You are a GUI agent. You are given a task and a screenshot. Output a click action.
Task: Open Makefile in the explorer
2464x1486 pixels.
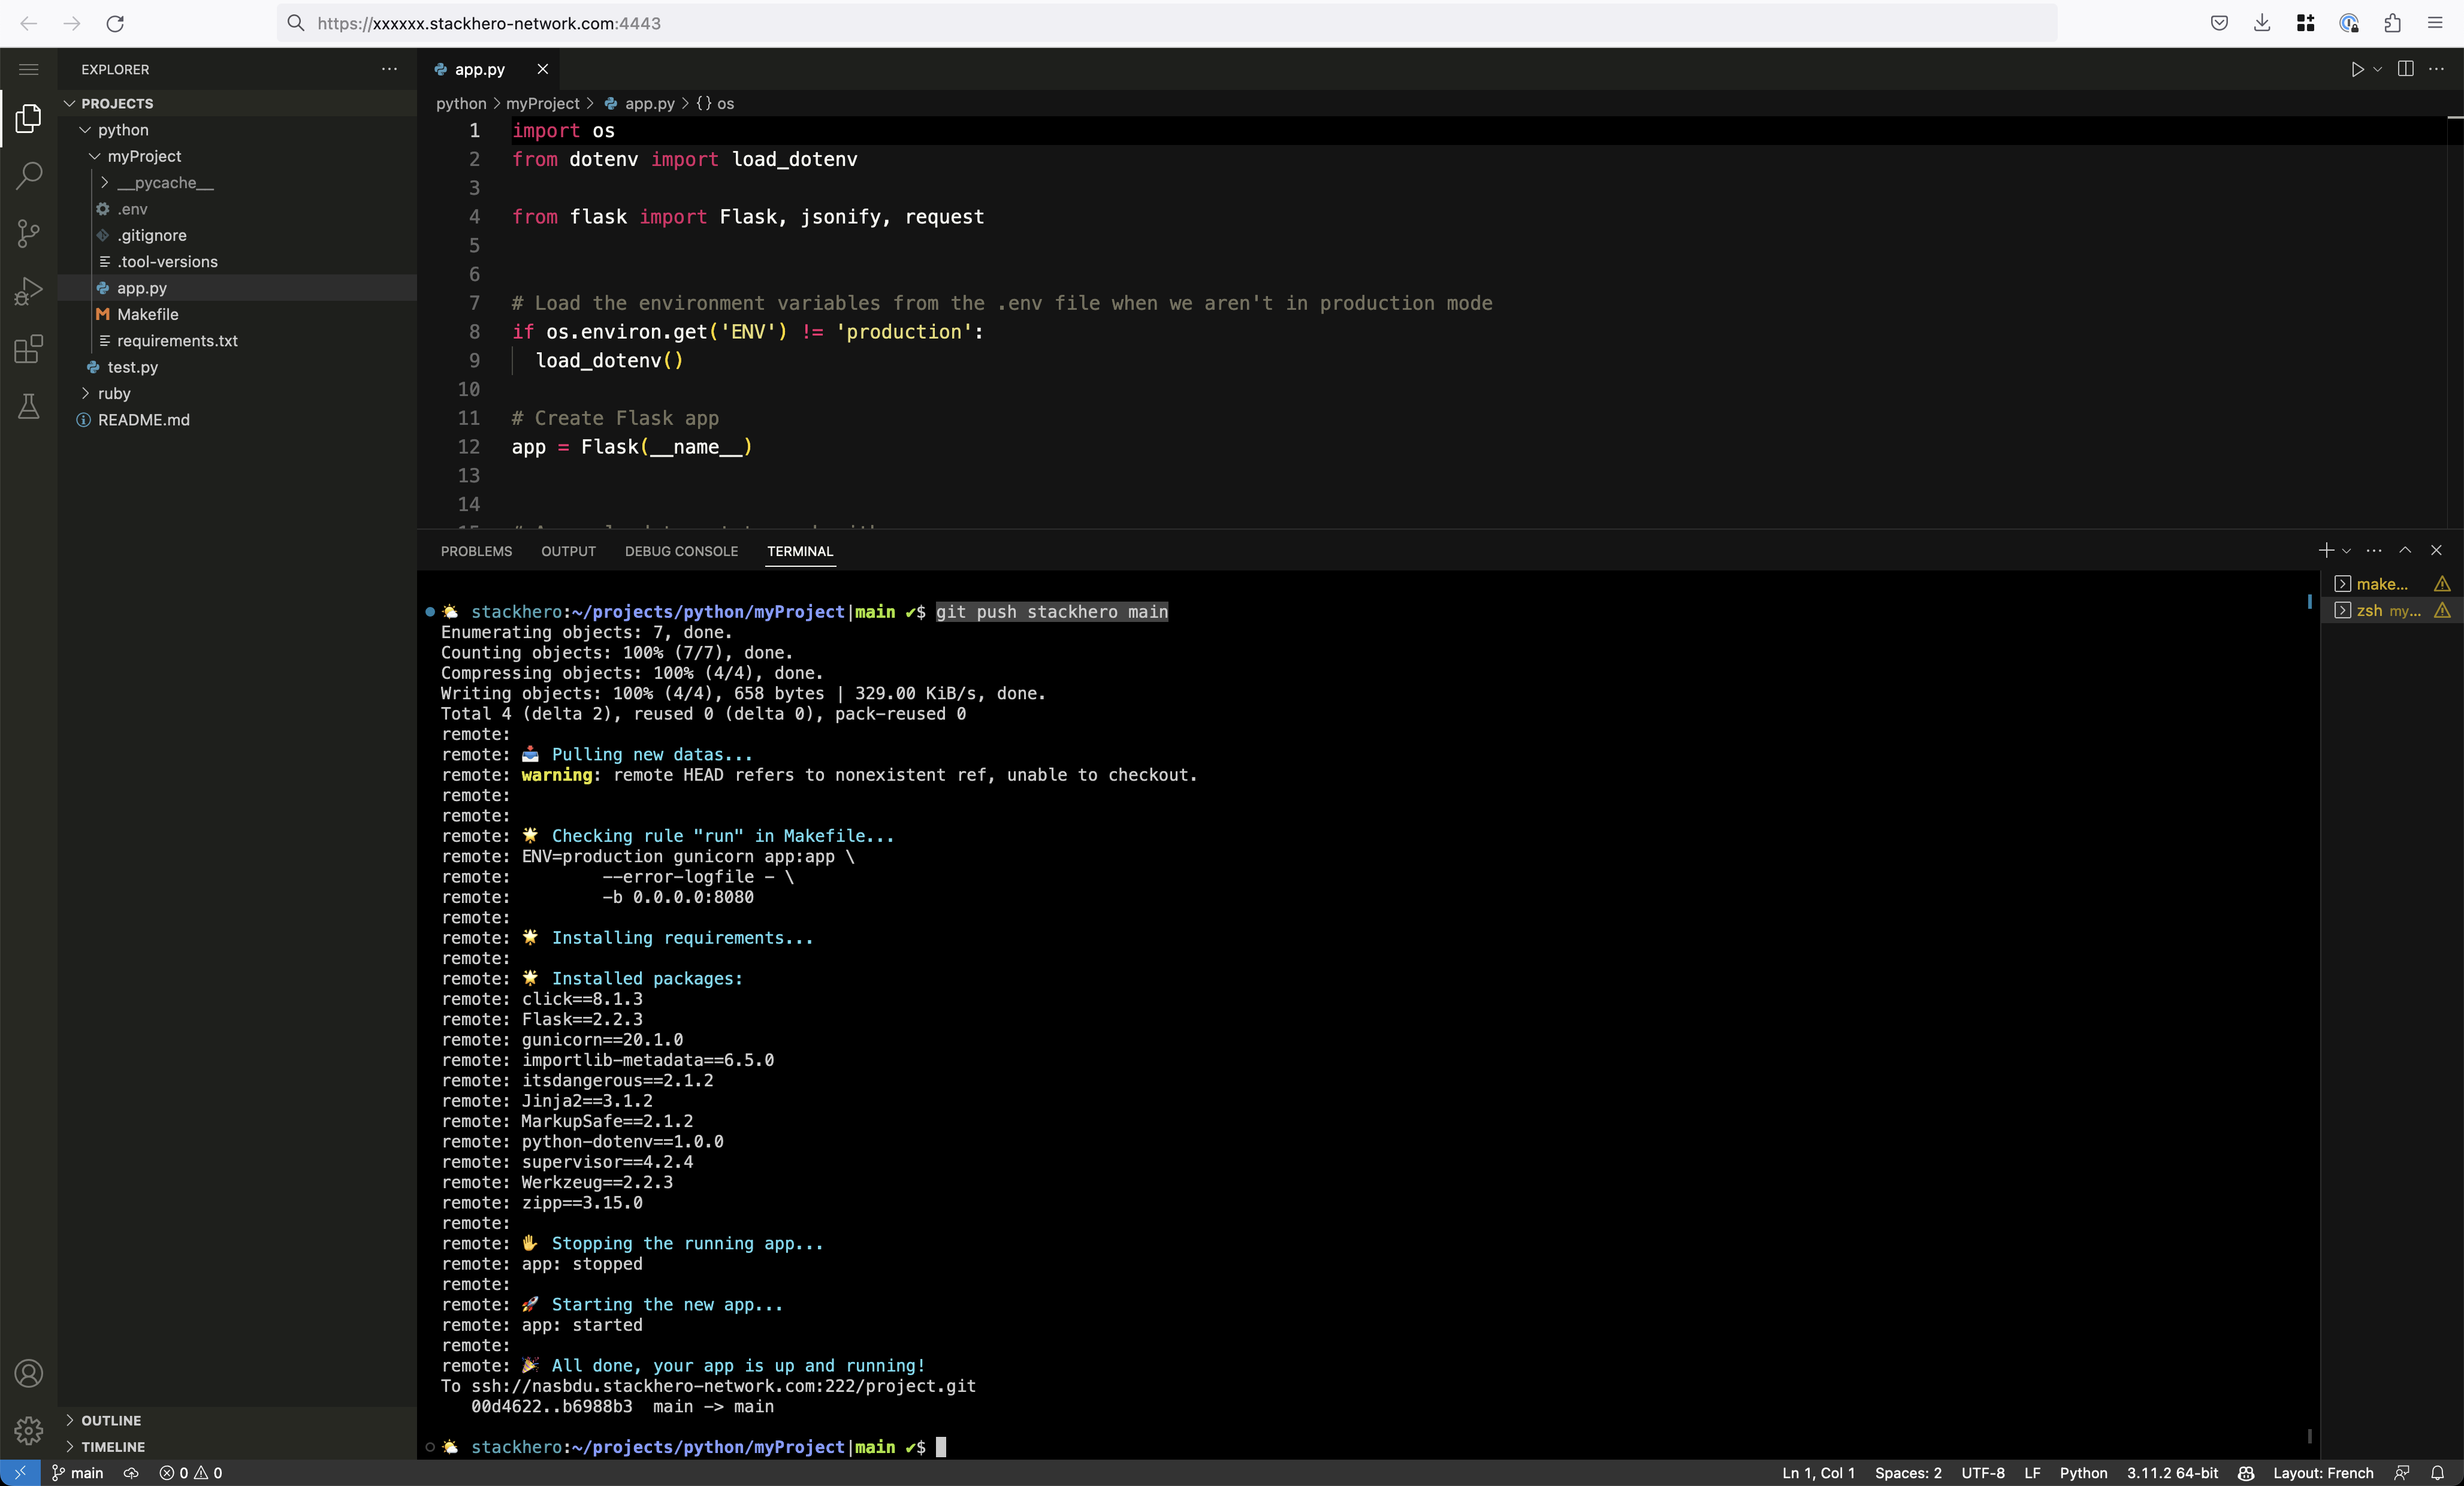point(148,315)
